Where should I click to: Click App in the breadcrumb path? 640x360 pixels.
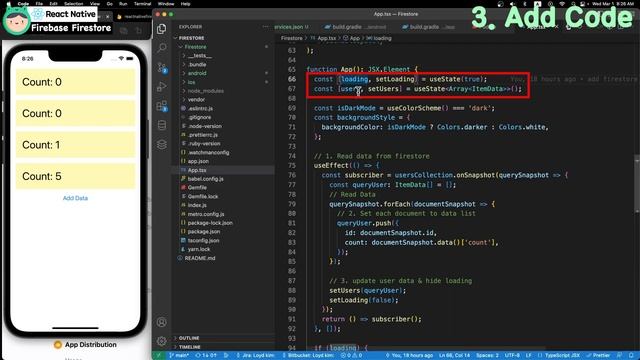coord(355,38)
